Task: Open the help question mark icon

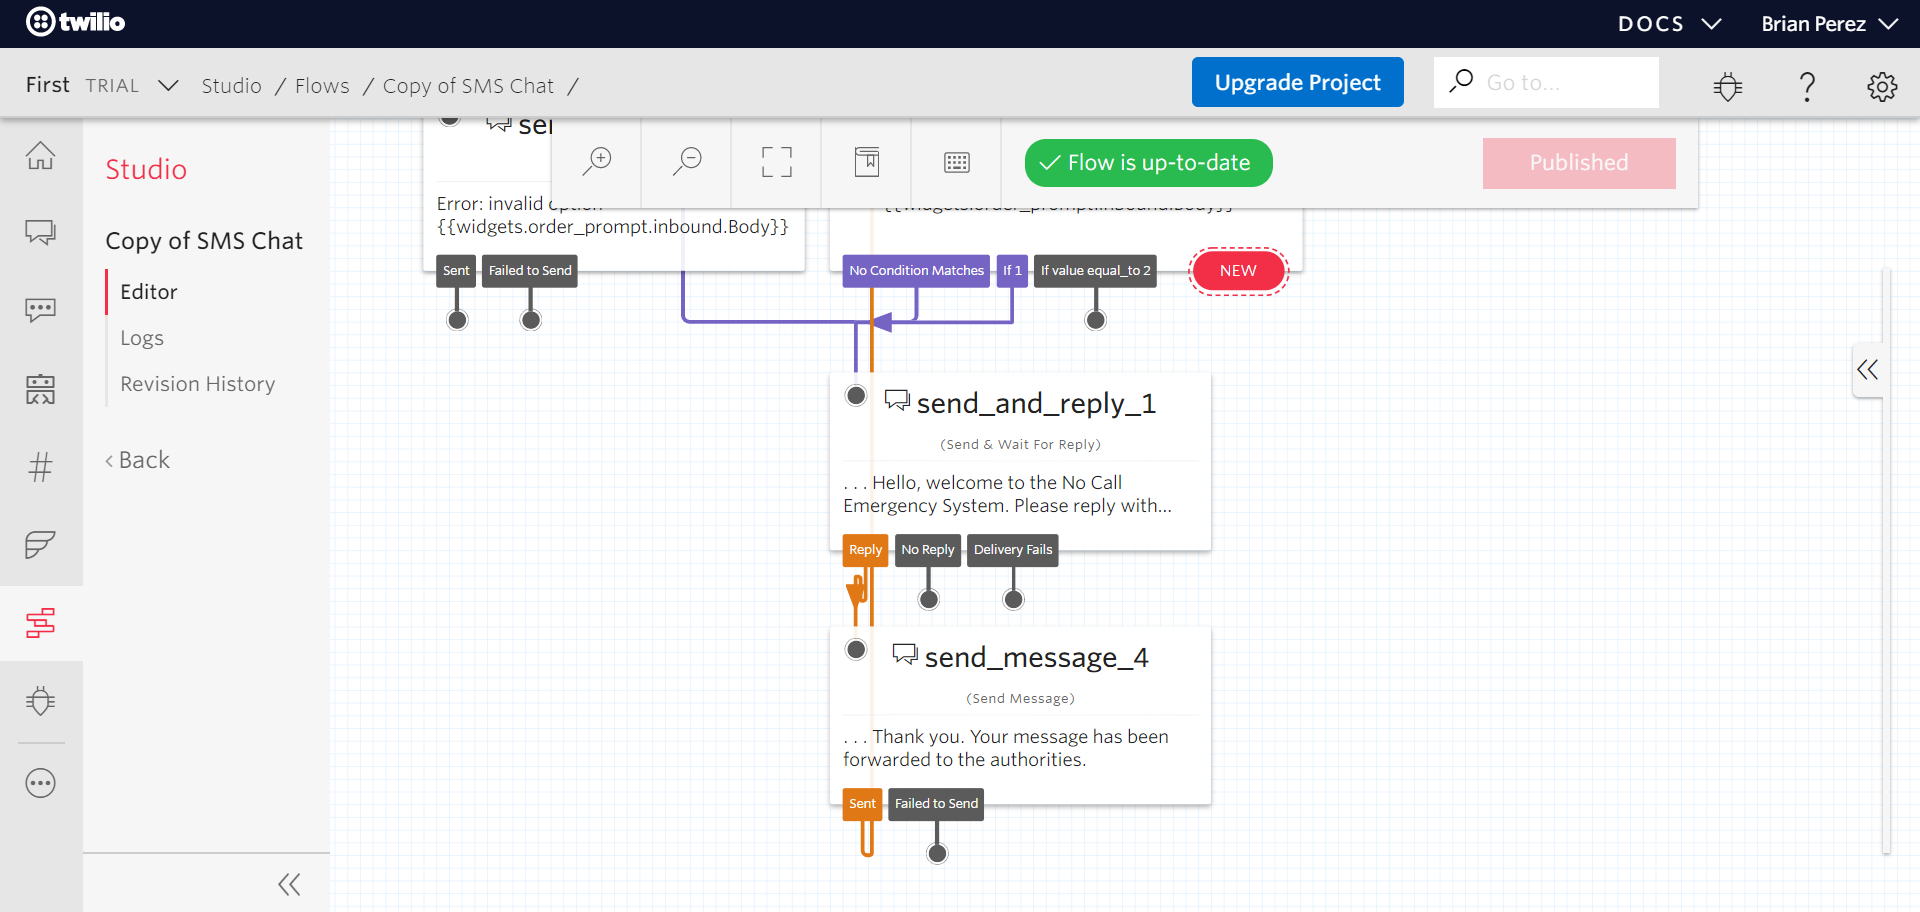Action: (1807, 86)
